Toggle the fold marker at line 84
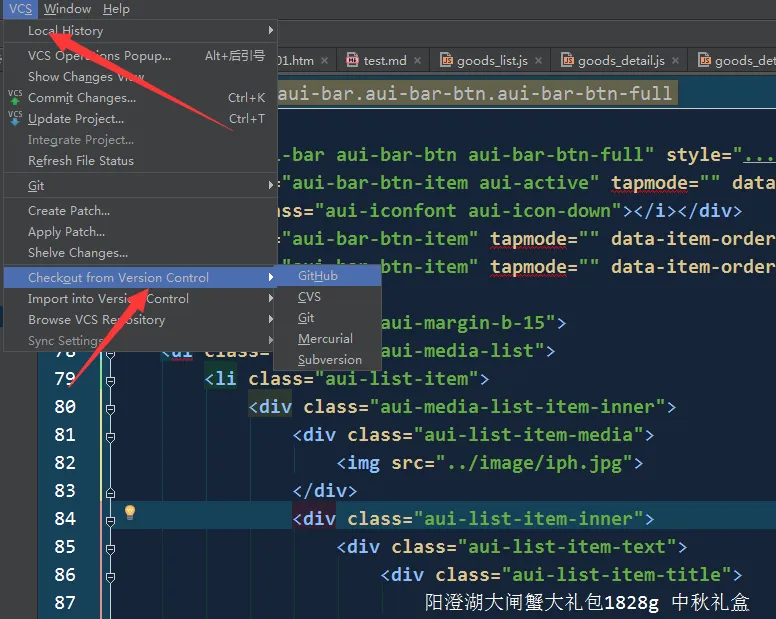This screenshot has width=776, height=619. point(110,521)
